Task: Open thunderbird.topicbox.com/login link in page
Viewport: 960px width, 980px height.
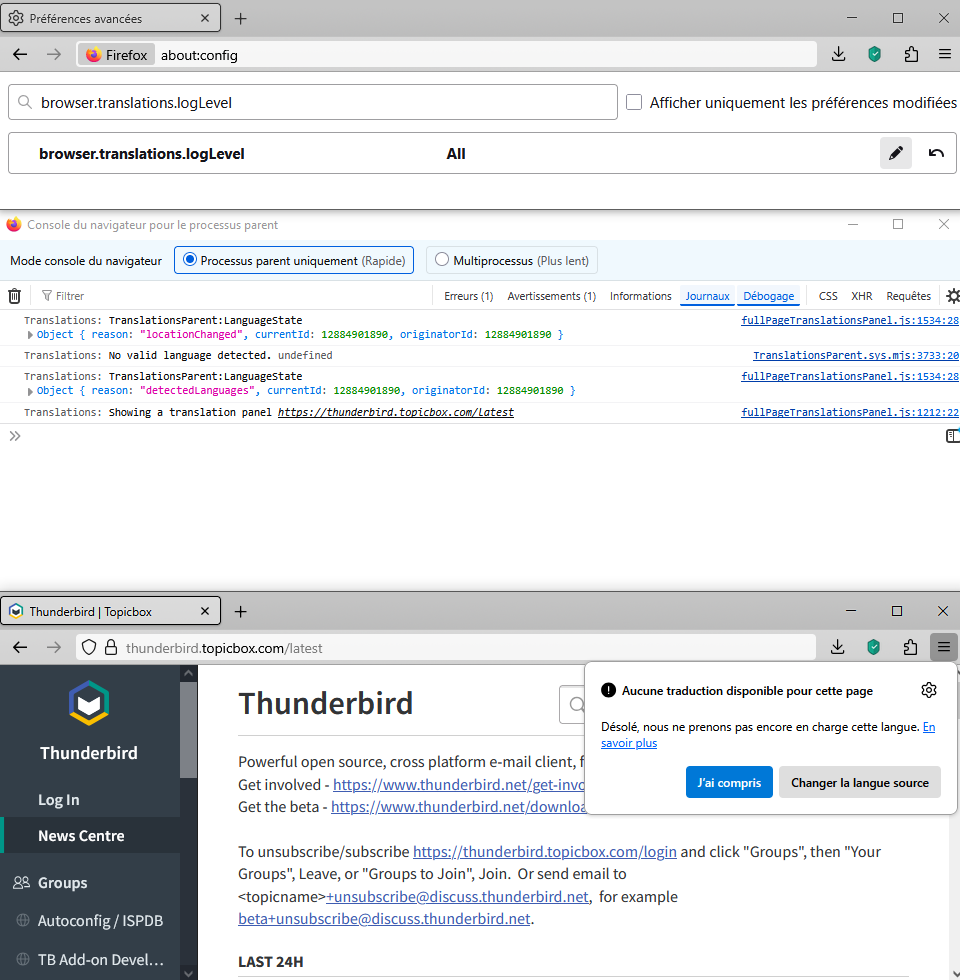Action: tap(544, 851)
